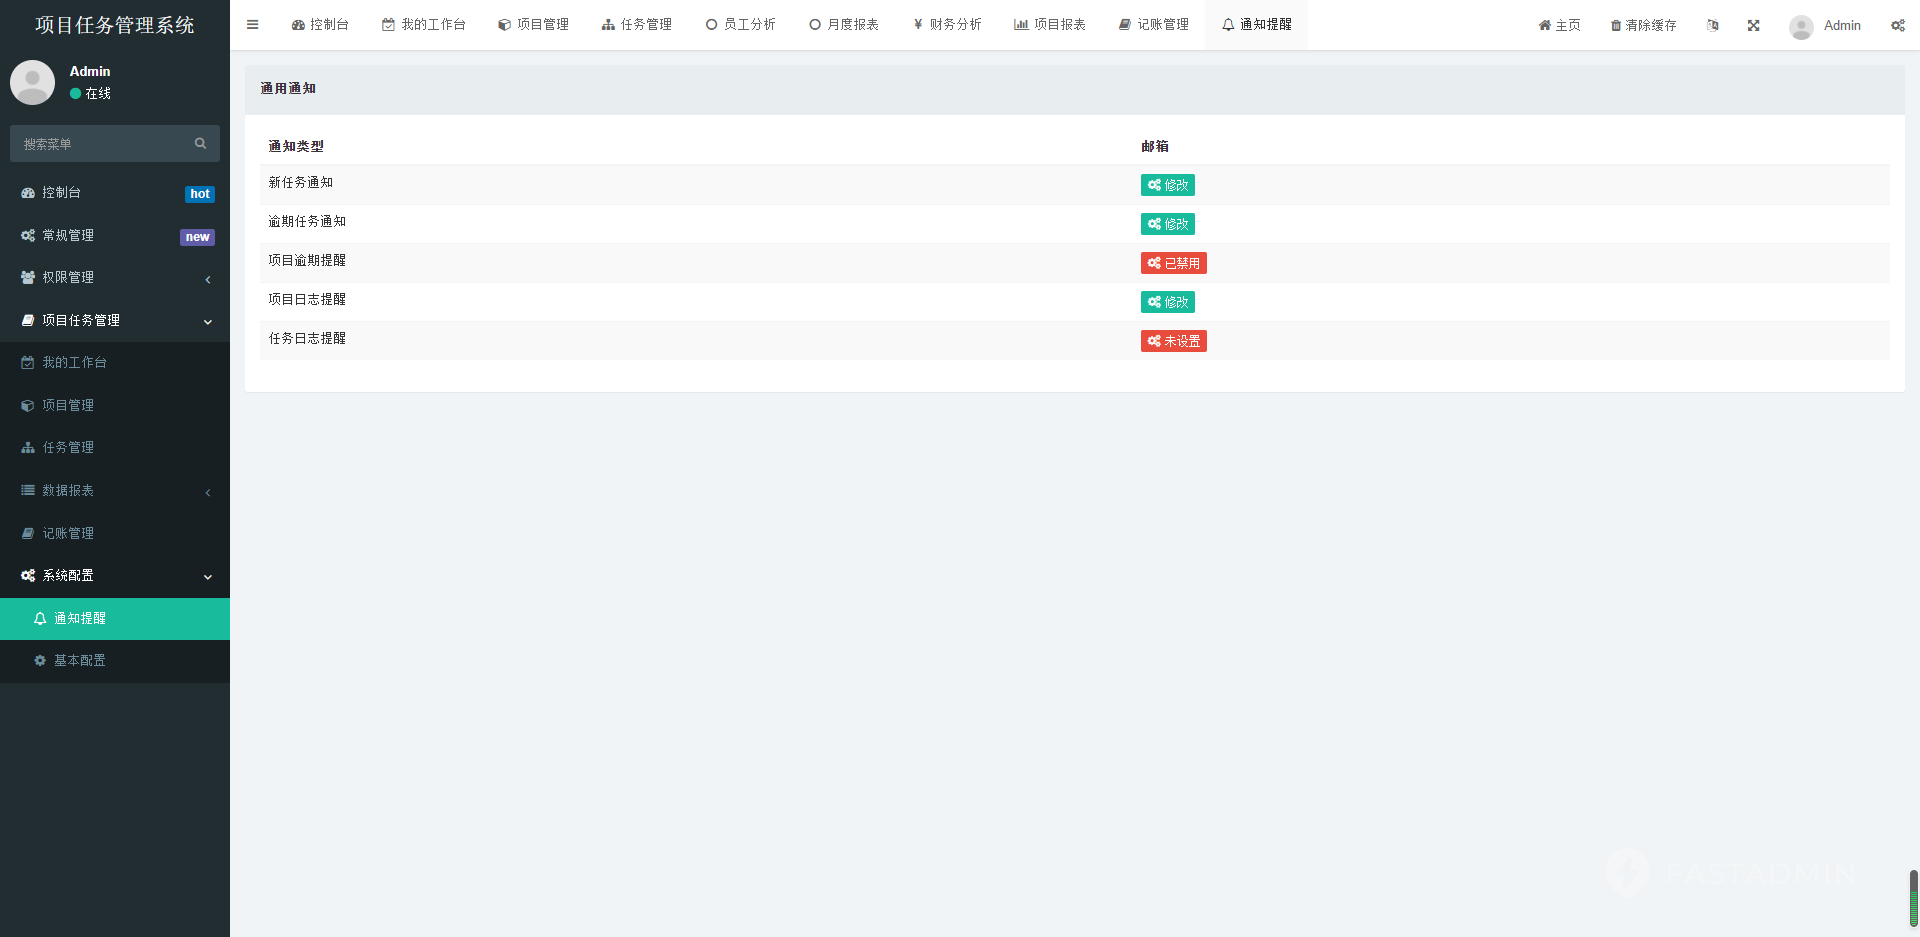Open 基本配置 in the sidebar
This screenshot has width=1920, height=937.
[80, 661]
